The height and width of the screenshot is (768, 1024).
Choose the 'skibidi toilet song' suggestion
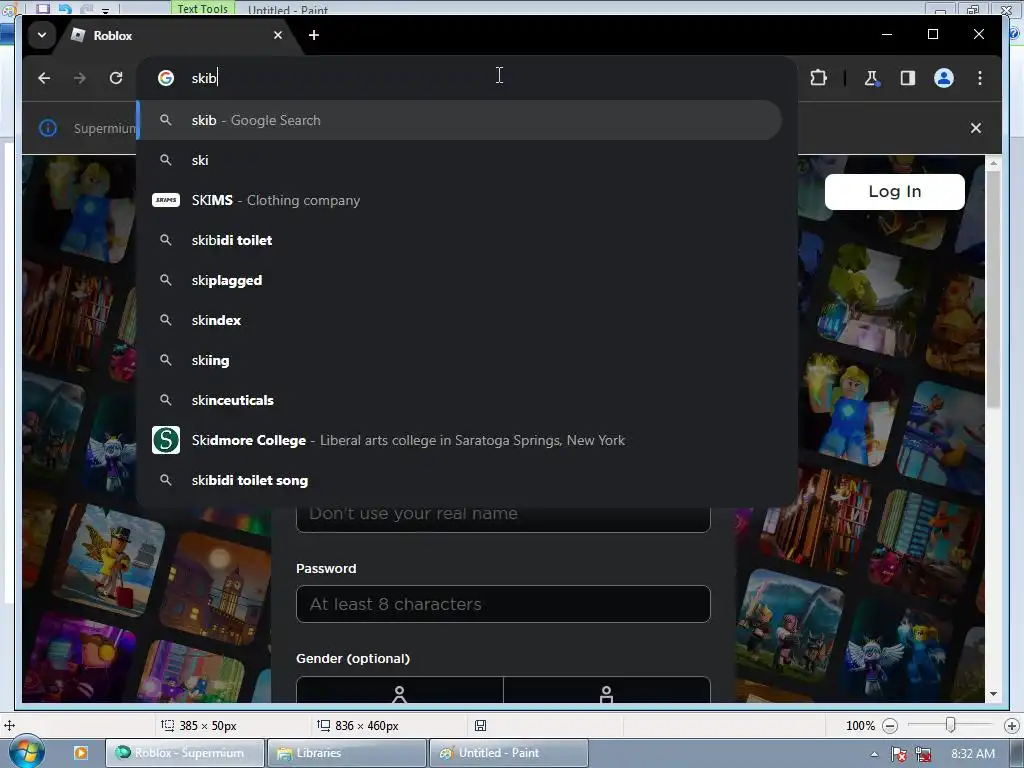point(459,480)
